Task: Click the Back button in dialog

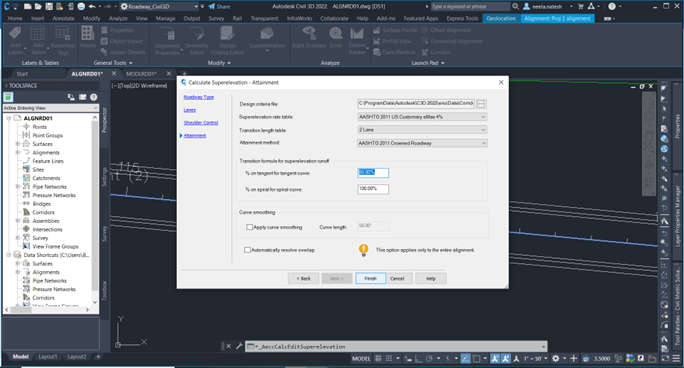Action: tap(303, 278)
